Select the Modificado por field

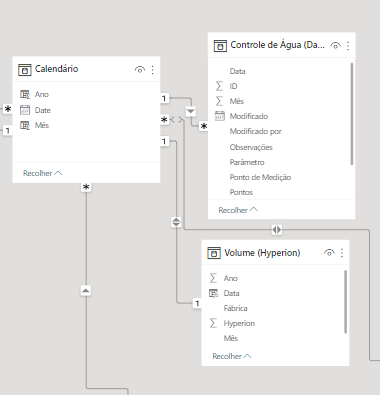click(x=256, y=131)
